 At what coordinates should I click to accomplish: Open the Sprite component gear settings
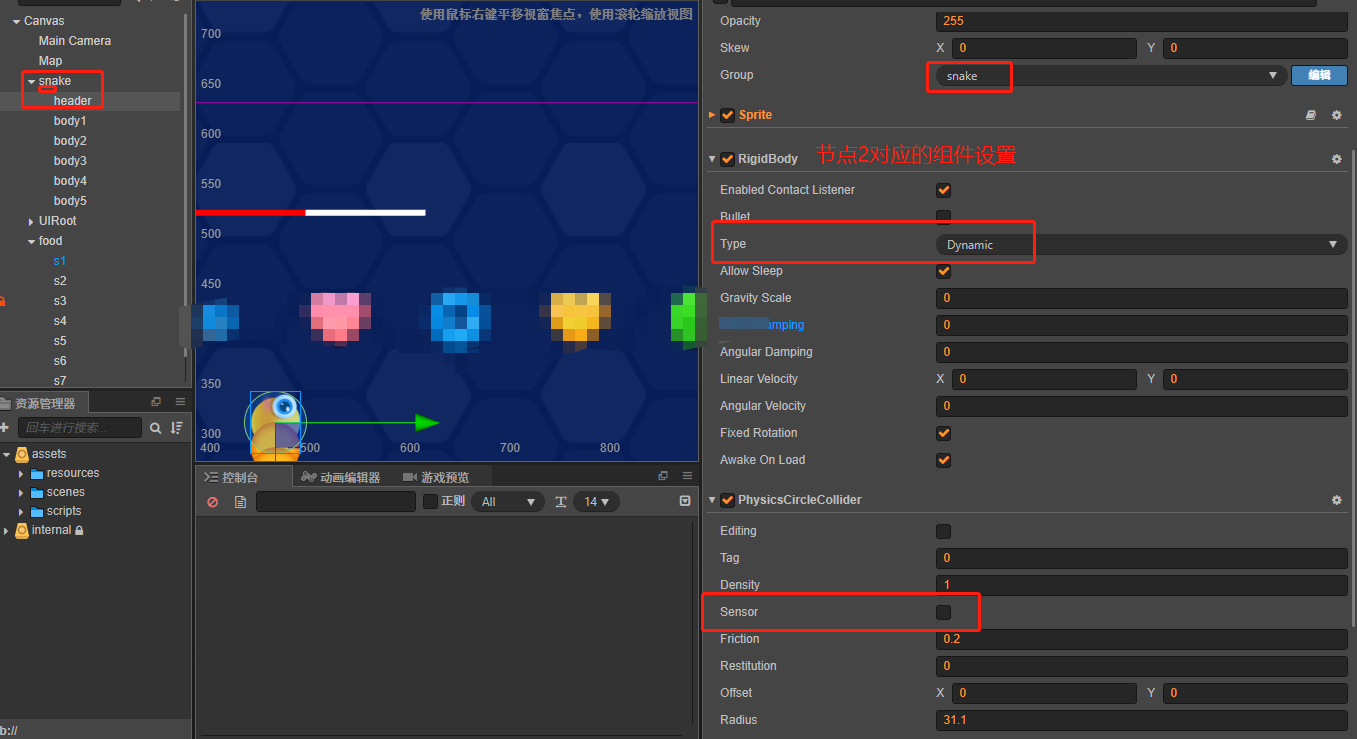[1336, 115]
